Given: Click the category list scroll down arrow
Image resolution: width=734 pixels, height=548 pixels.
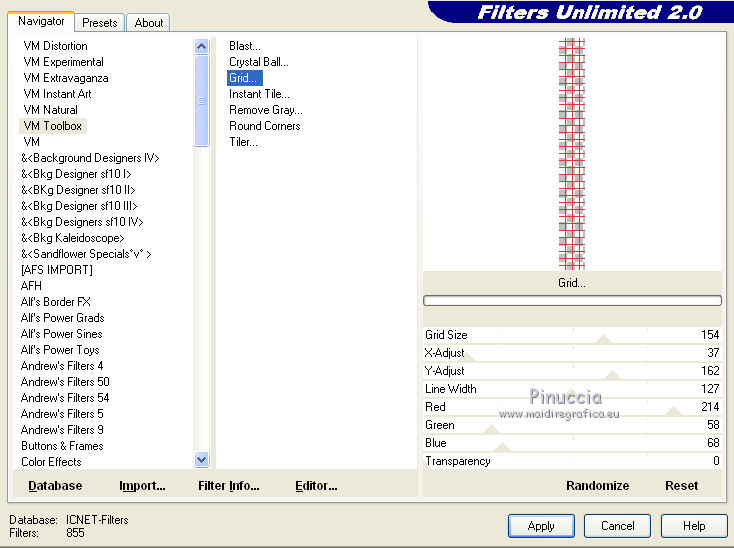Looking at the screenshot, I should tap(201, 460).
